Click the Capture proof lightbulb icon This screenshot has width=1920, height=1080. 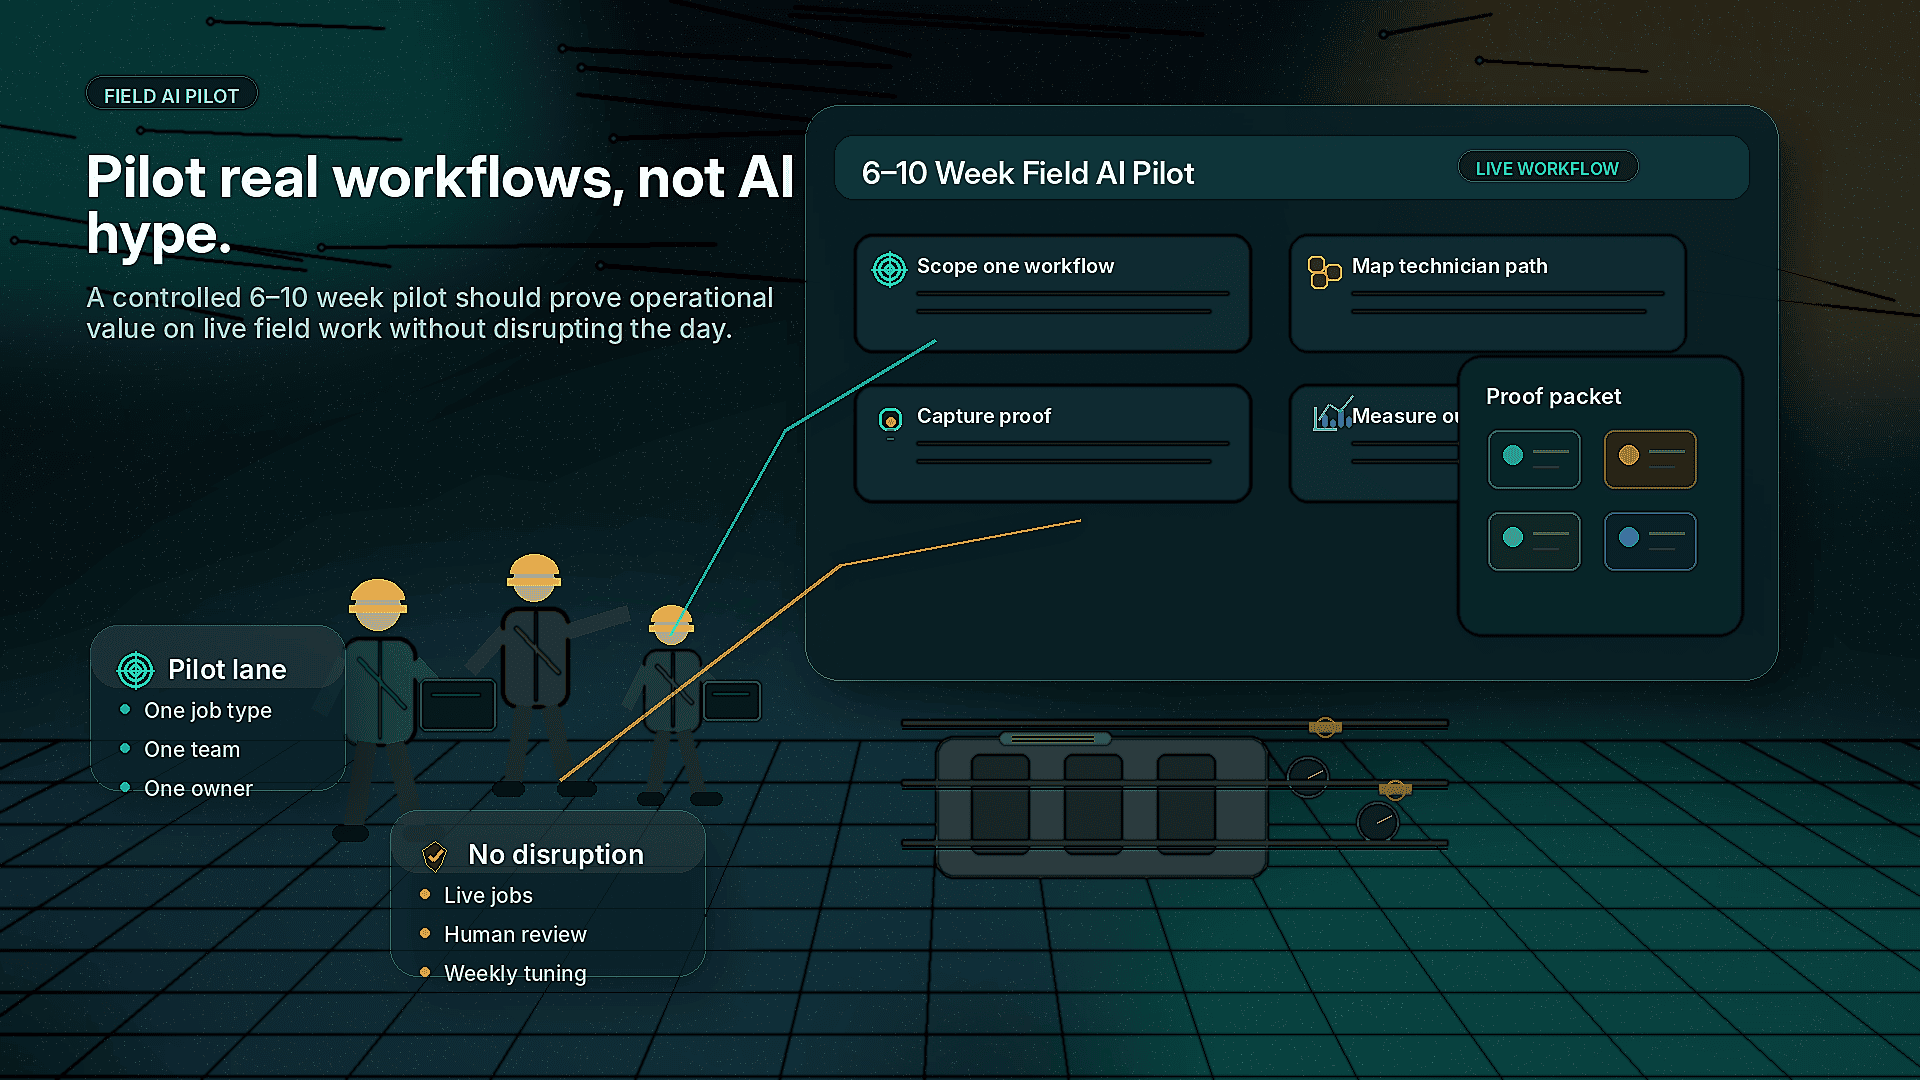click(x=890, y=422)
